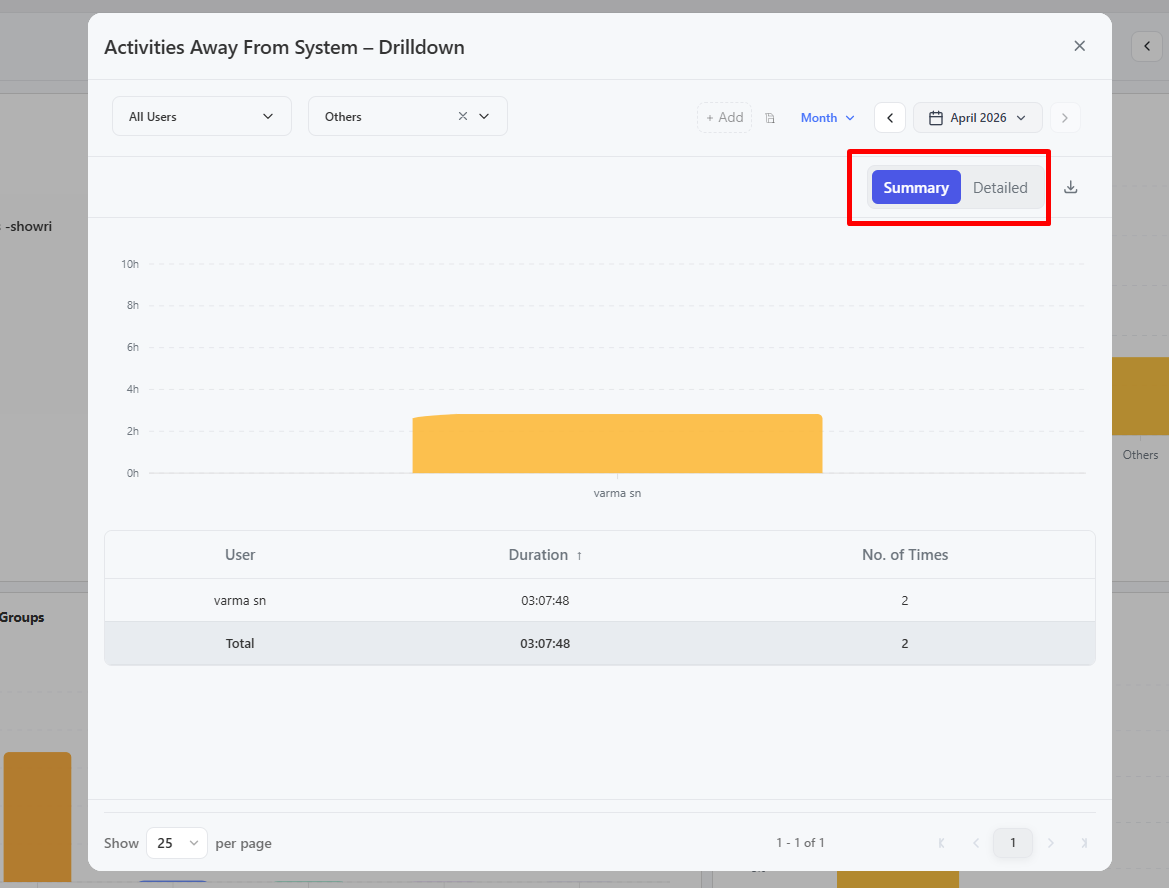The height and width of the screenshot is (888, 1169).
Task: Open the Month period dropdown
Action: click(827, 118)
